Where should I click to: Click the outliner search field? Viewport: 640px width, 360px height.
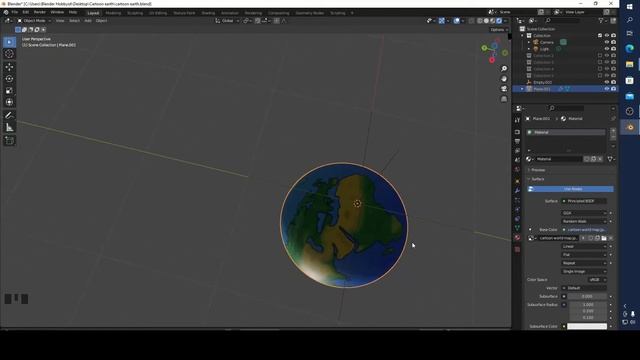tap(562, 20)
